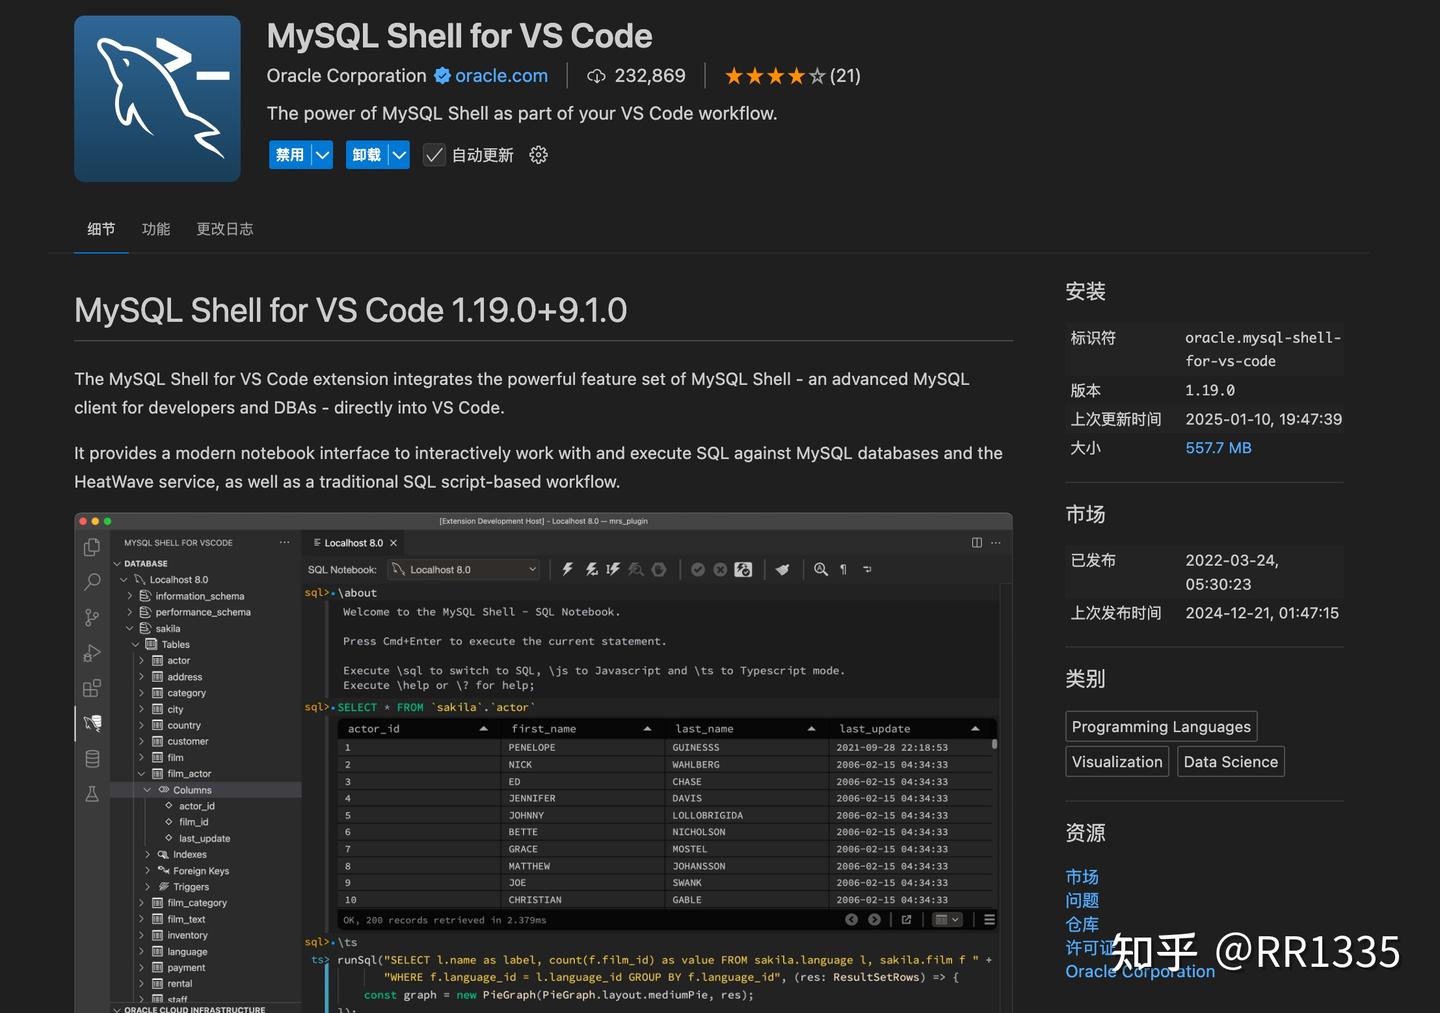Switch to the 功能 tab

coord(156,228)
